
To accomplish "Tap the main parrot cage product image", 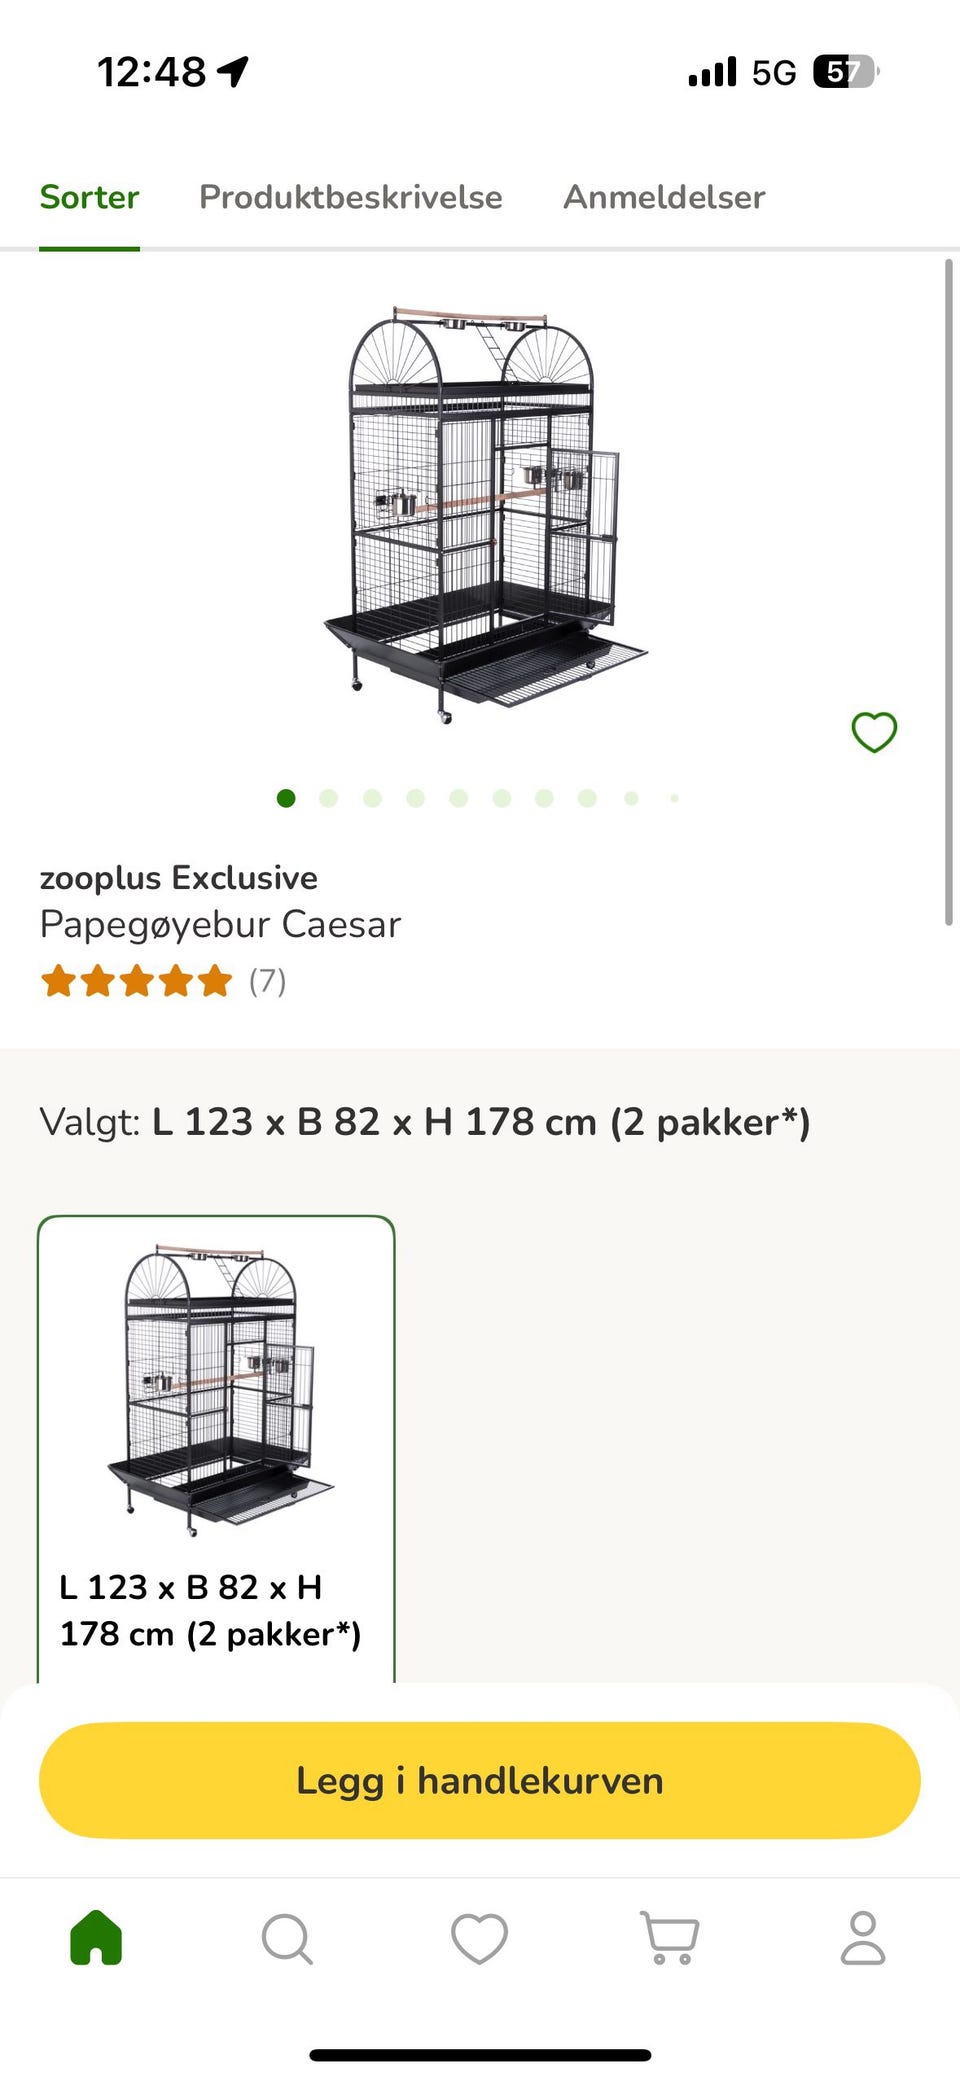I will (485, 515).
